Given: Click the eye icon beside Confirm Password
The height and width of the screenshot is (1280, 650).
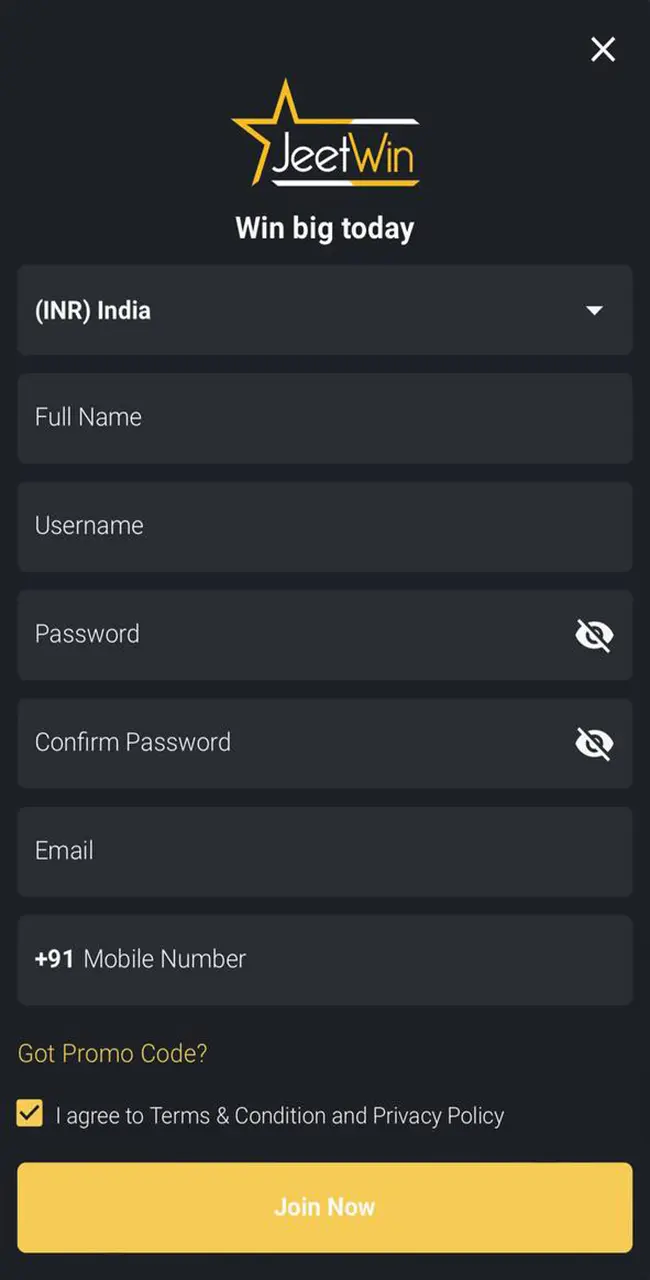Looking at the screenshot, I should 595,743.
